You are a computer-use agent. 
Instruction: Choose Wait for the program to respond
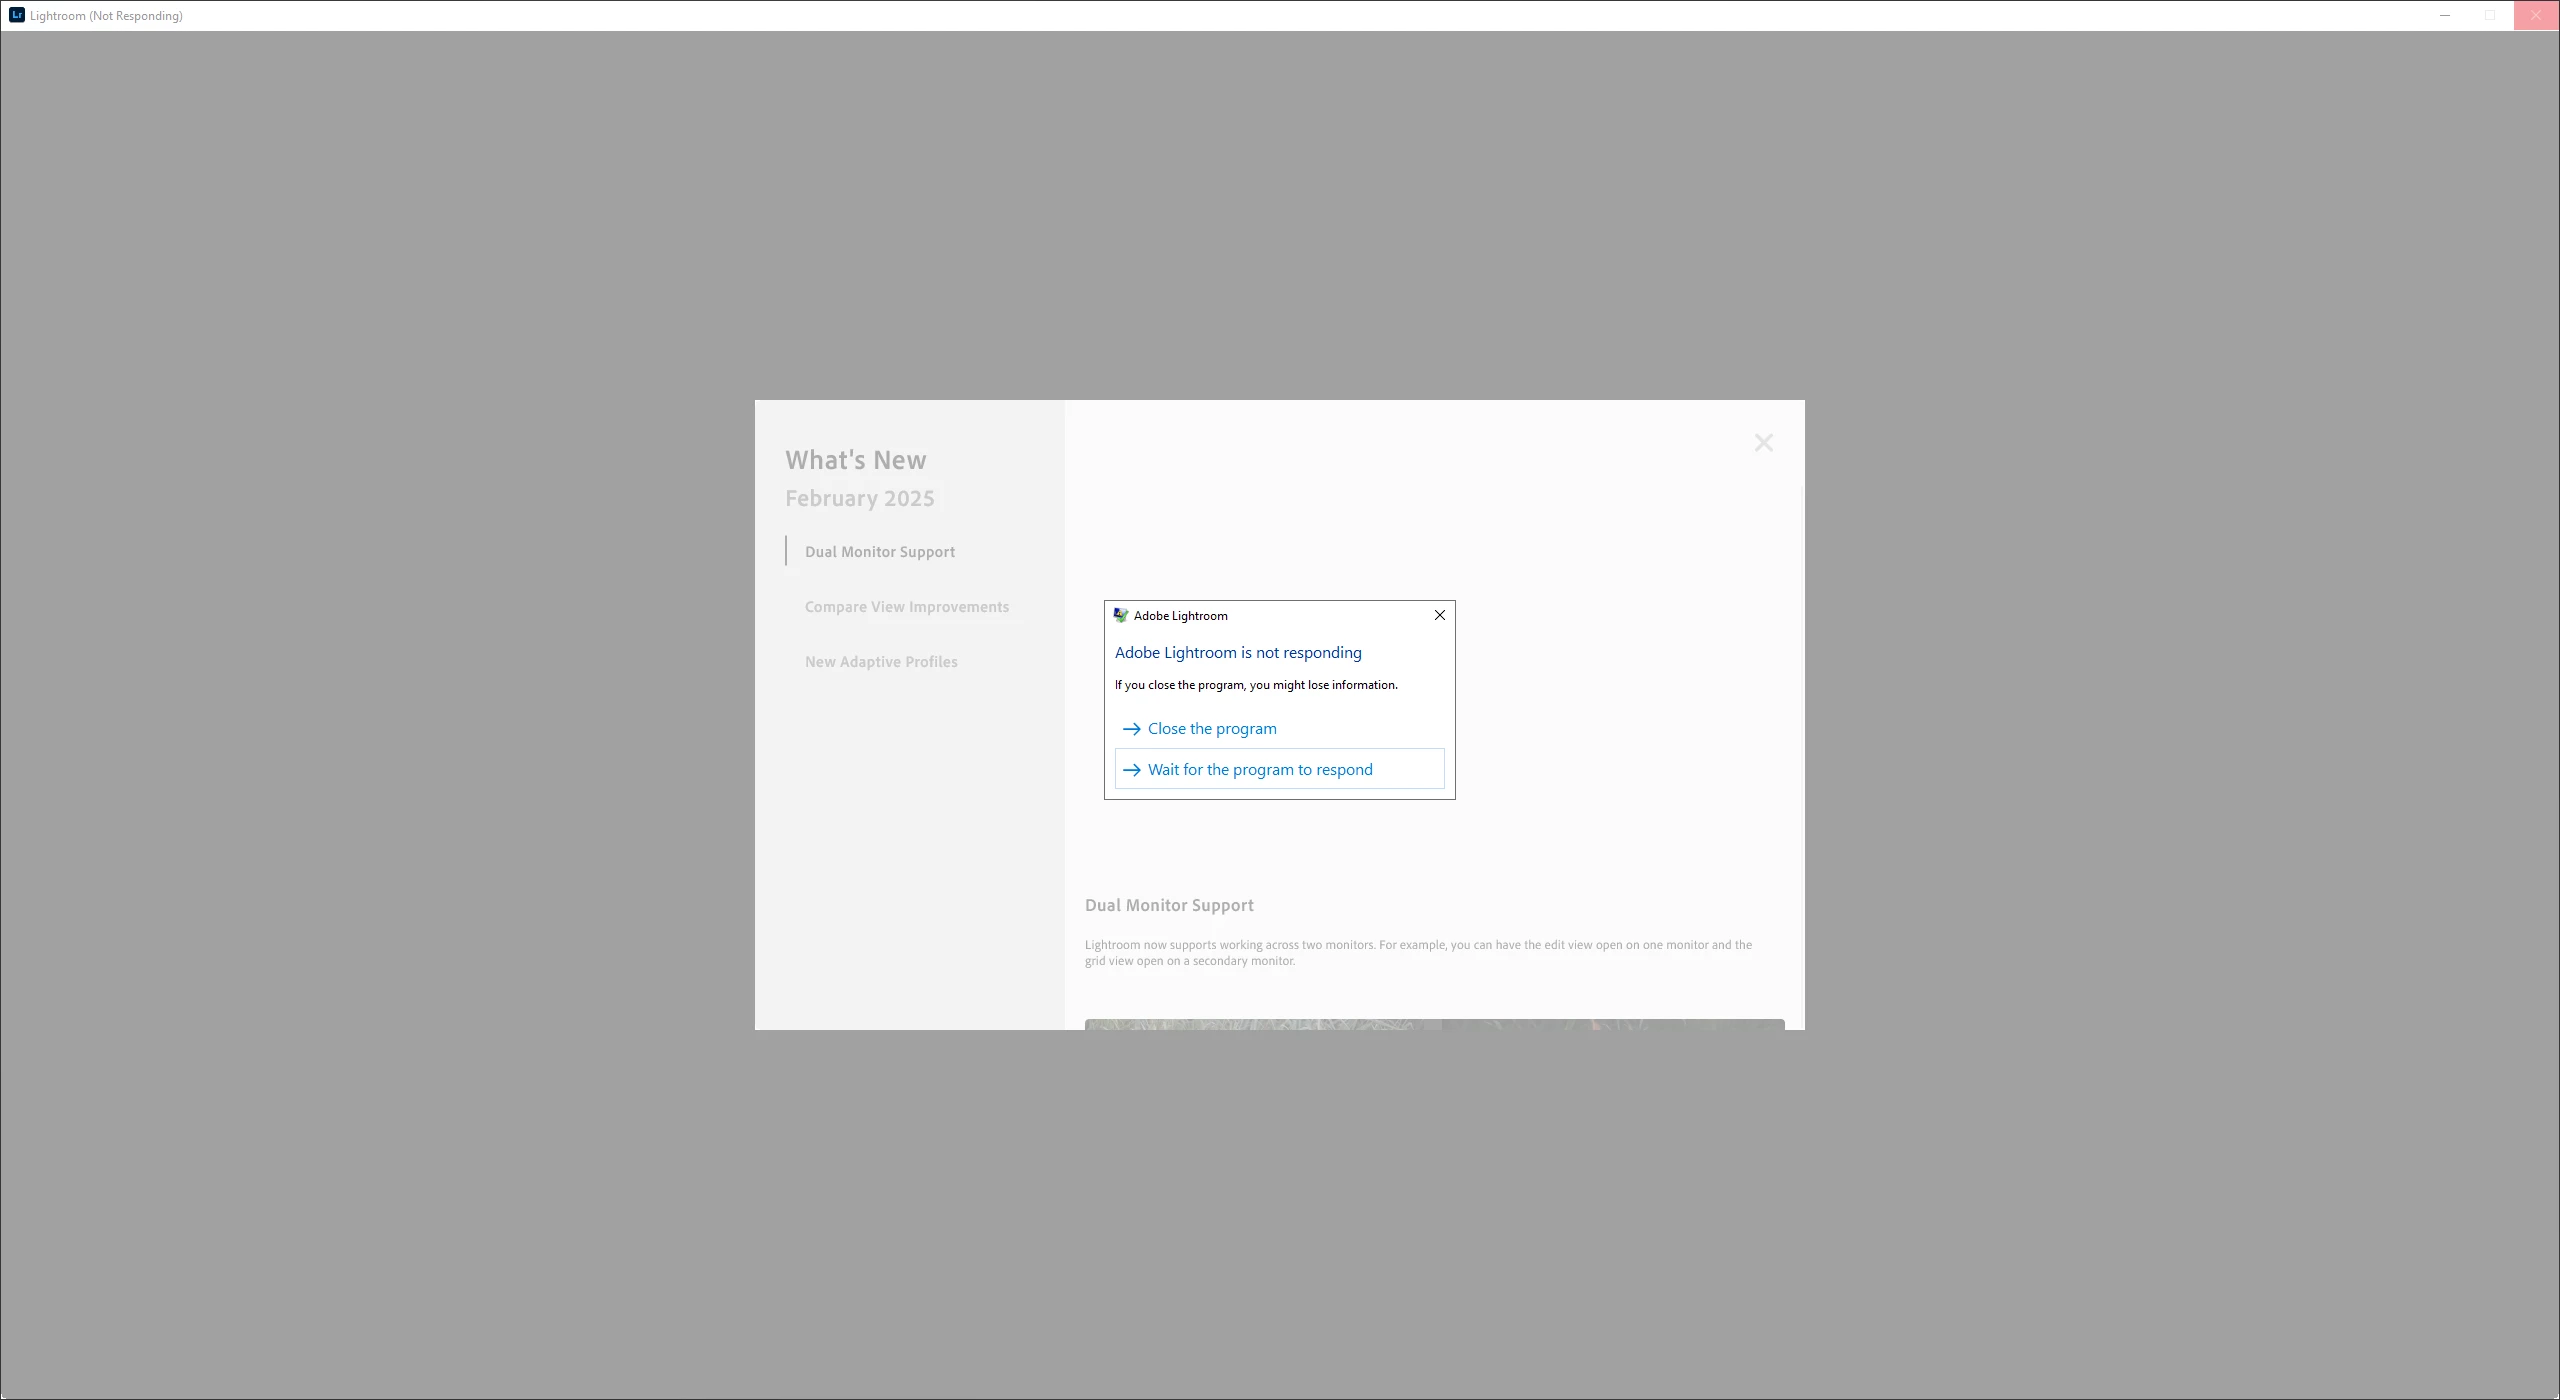click(x=1260, y=770)
